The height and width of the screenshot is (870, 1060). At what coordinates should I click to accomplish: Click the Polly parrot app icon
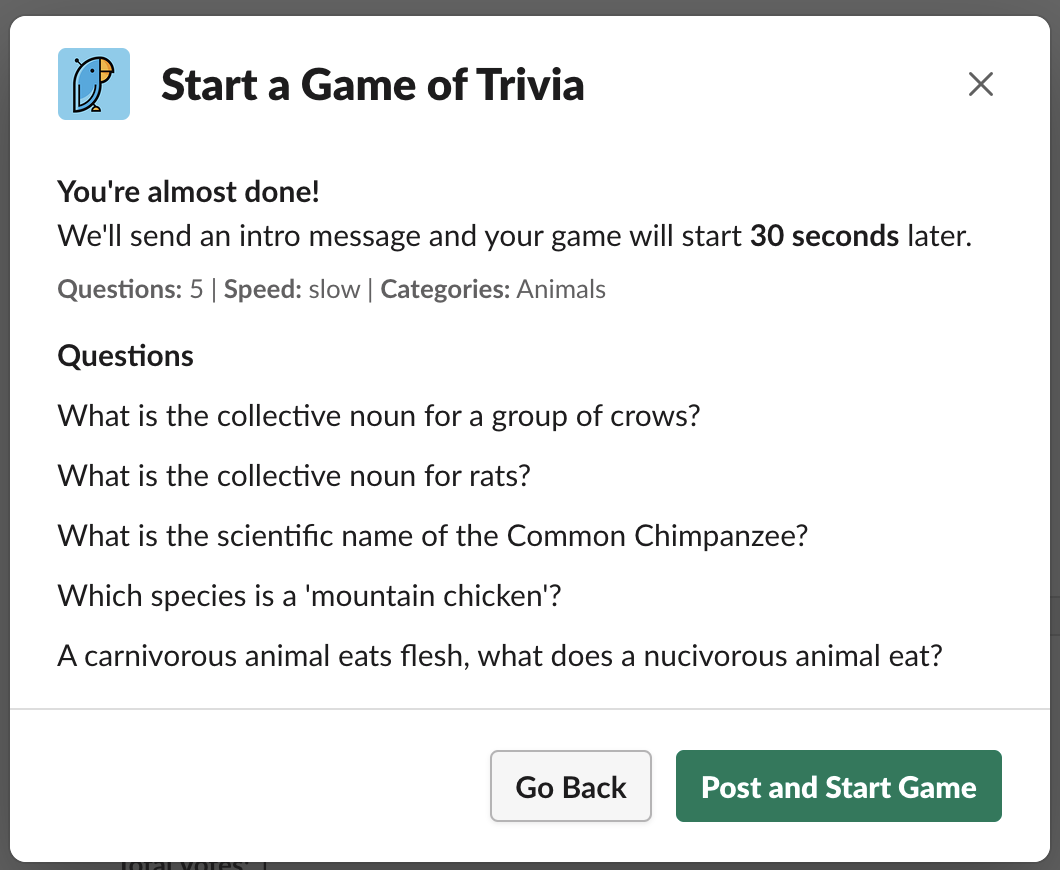point(94,84)
